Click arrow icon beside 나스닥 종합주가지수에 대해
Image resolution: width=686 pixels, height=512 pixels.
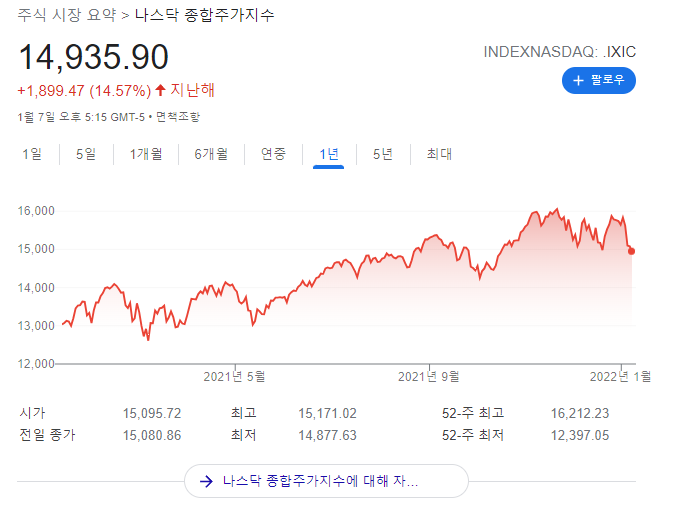[206, 481]
